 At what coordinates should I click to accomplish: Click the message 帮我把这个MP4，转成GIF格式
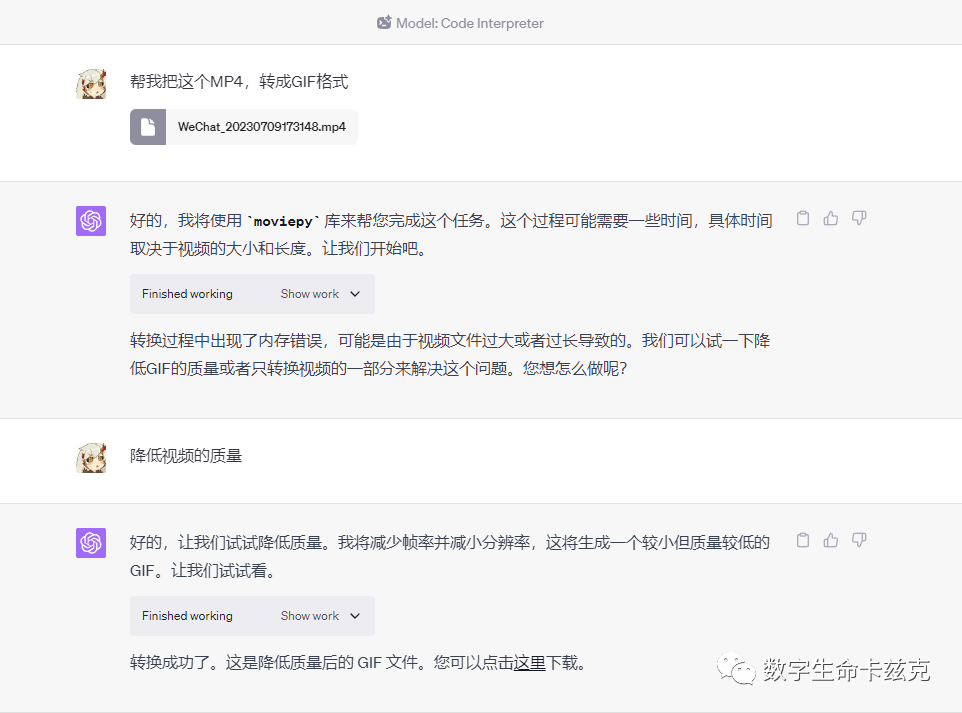(x=239, y=82)
